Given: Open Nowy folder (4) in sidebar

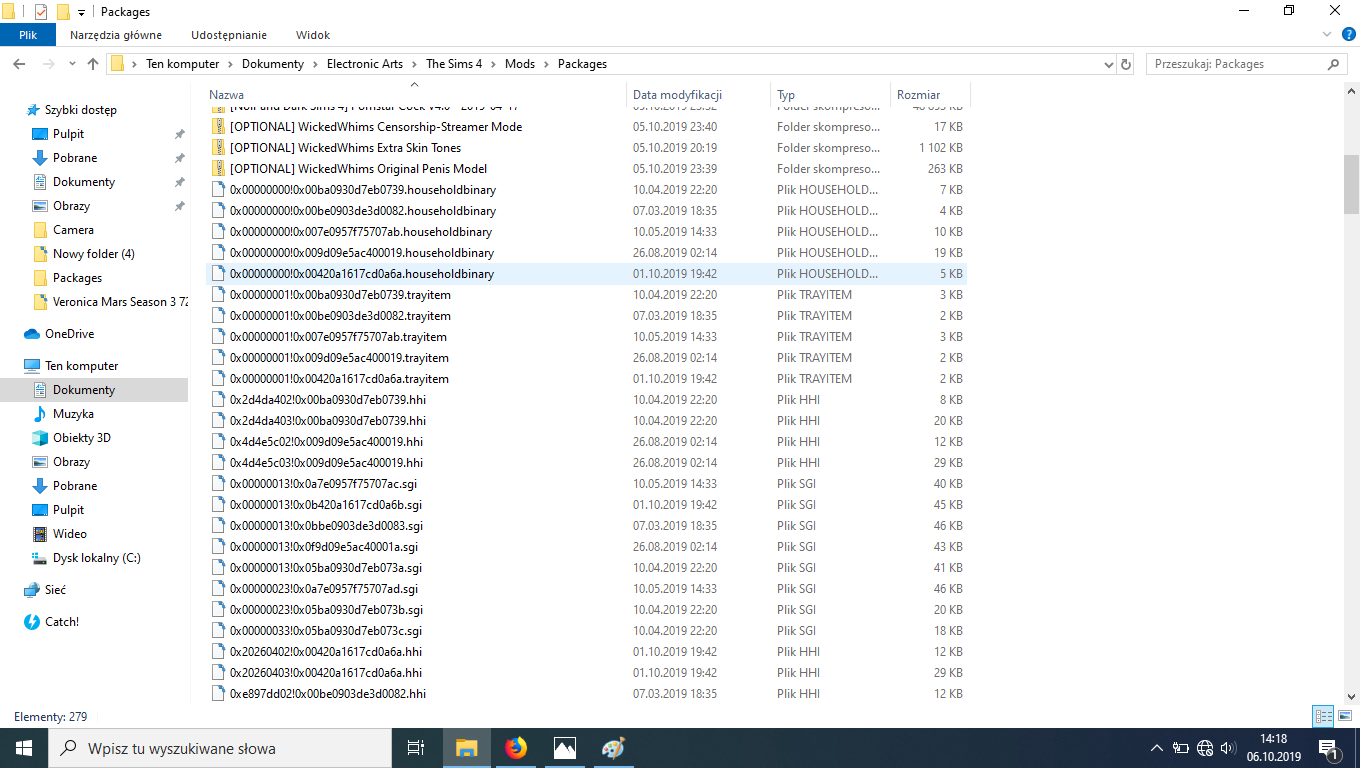Looking at the screenshot, I should [93, 254].
